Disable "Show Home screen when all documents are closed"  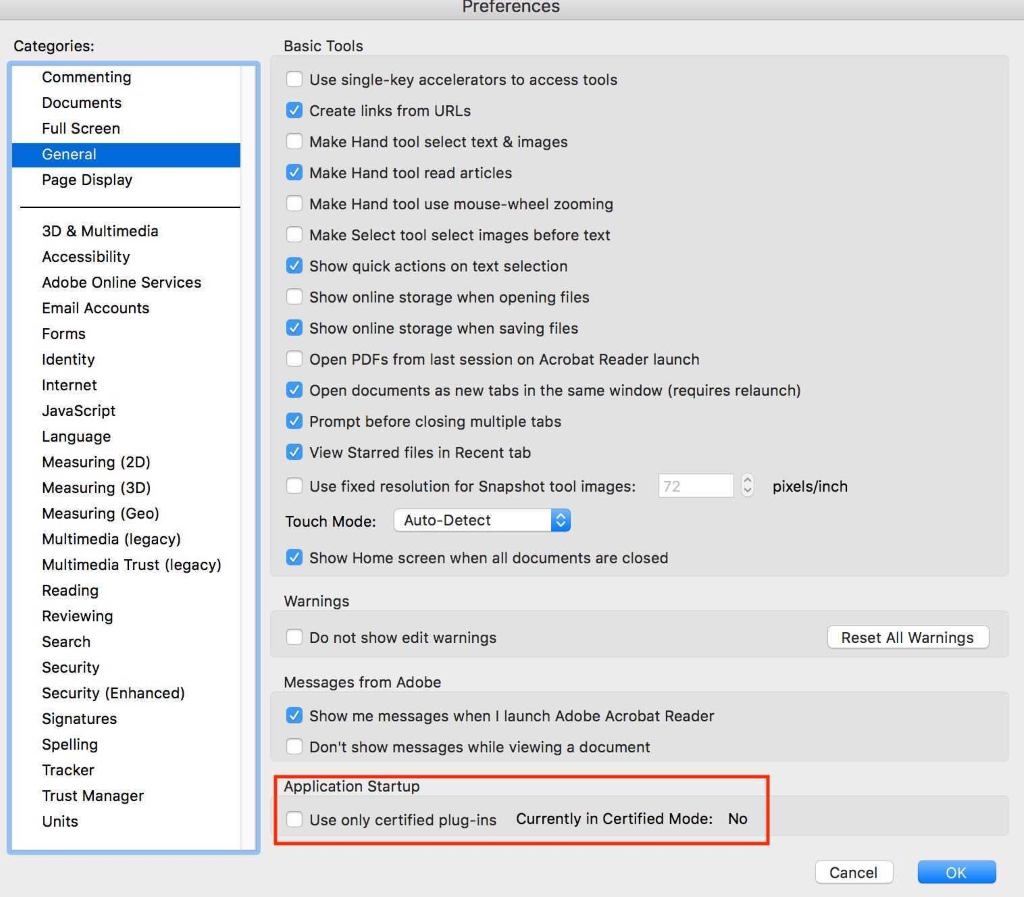(294, 559)
